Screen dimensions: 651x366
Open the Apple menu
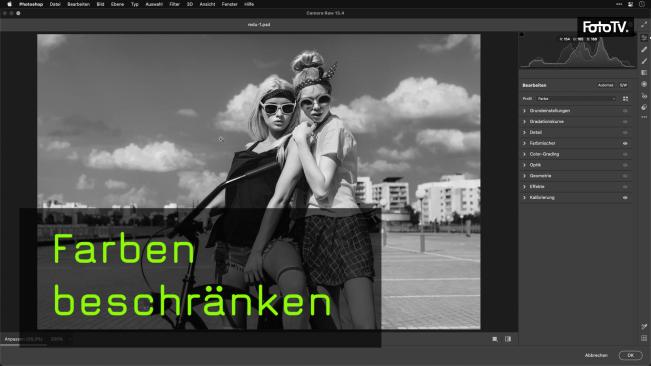(9, 4)
